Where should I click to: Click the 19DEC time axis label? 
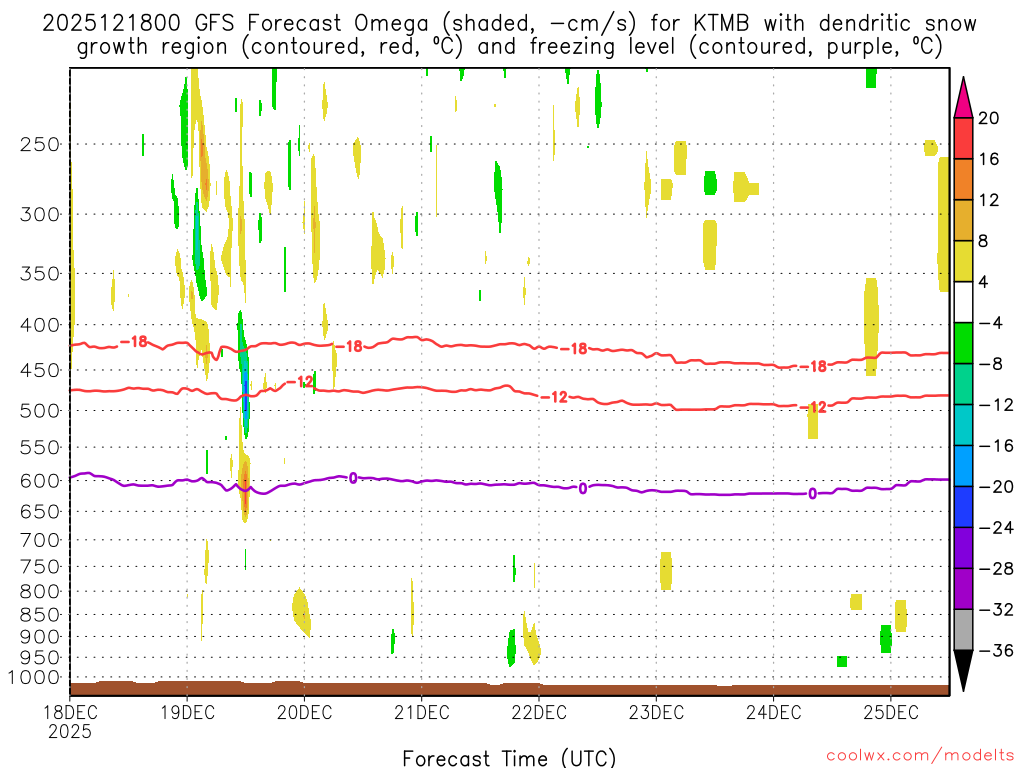[187, 712]
